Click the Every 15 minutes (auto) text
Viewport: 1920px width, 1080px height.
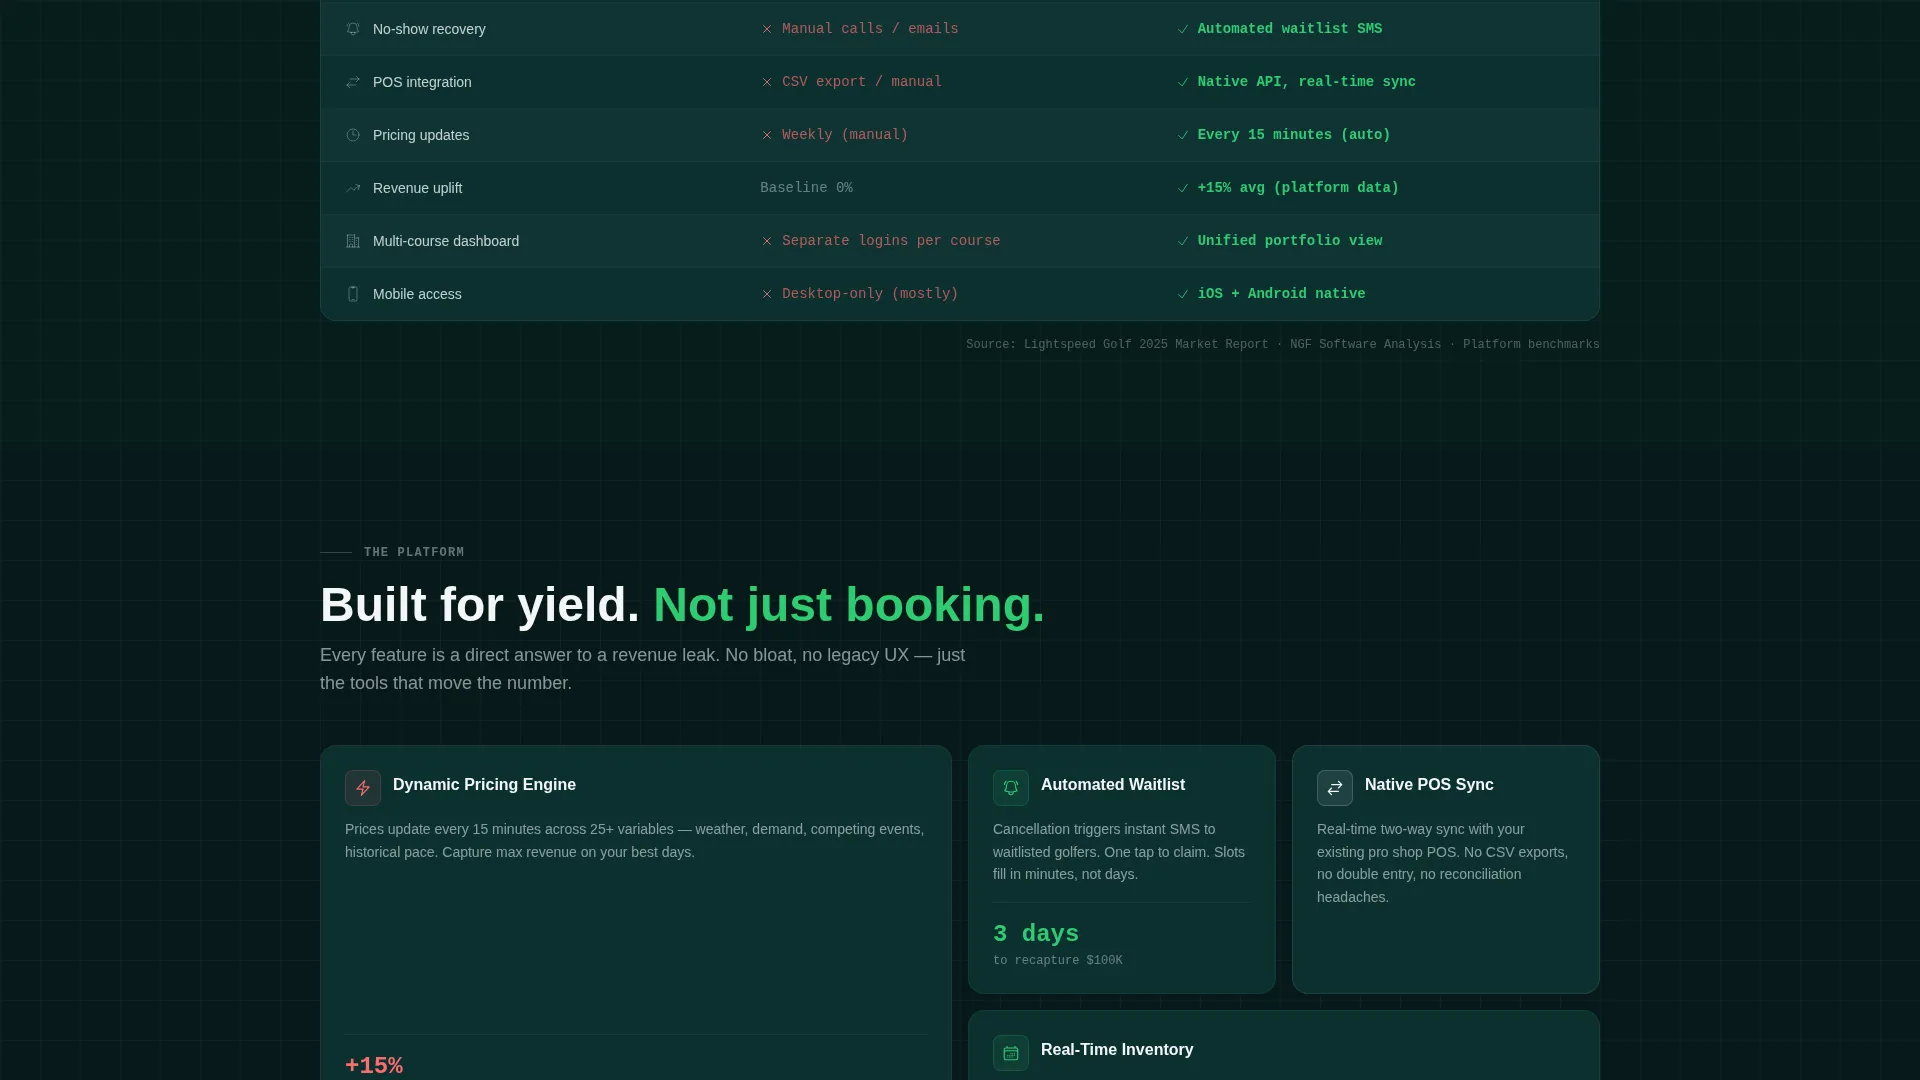tap(1294, 135)
